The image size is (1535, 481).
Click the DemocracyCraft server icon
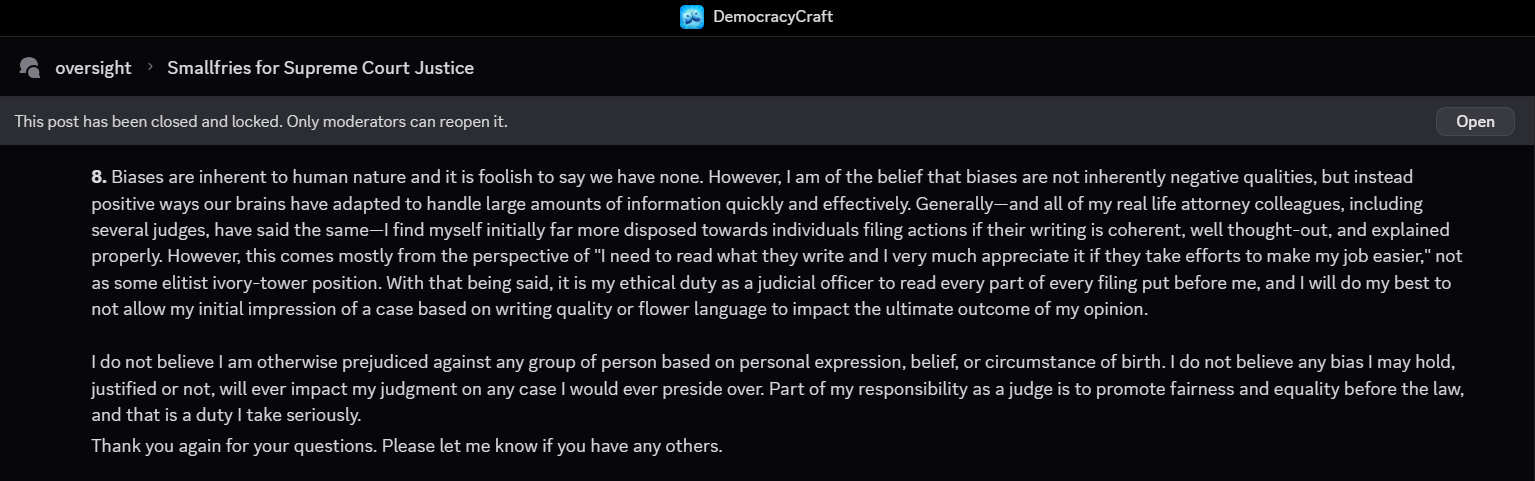[x=691, y=17]
